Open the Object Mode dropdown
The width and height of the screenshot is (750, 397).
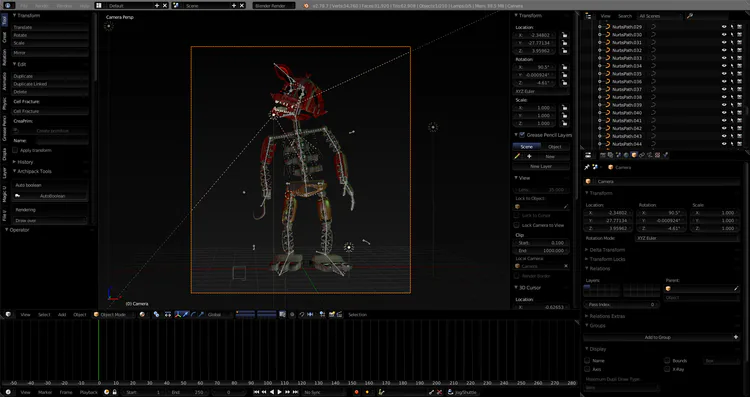pos(114,314)
